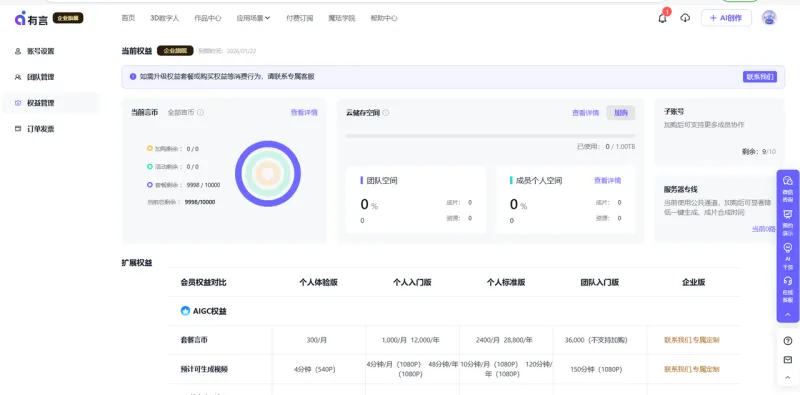Click the 个人标准版 column header
800x395 pixels.
506,282
